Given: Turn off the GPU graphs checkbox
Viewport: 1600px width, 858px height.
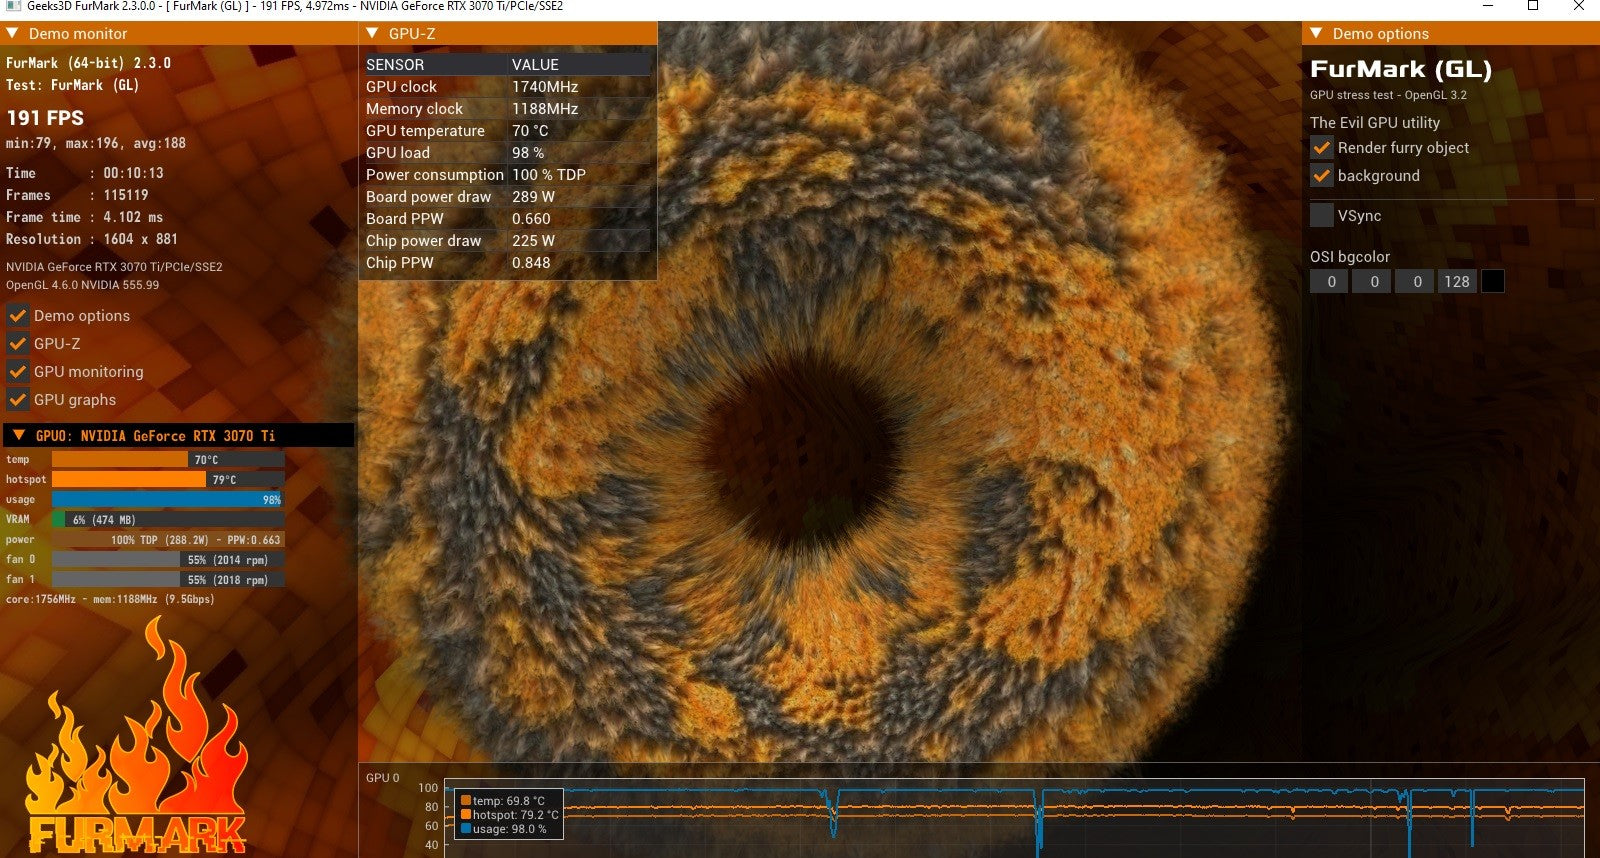Looking at the screenshot, I should (17, 399).
